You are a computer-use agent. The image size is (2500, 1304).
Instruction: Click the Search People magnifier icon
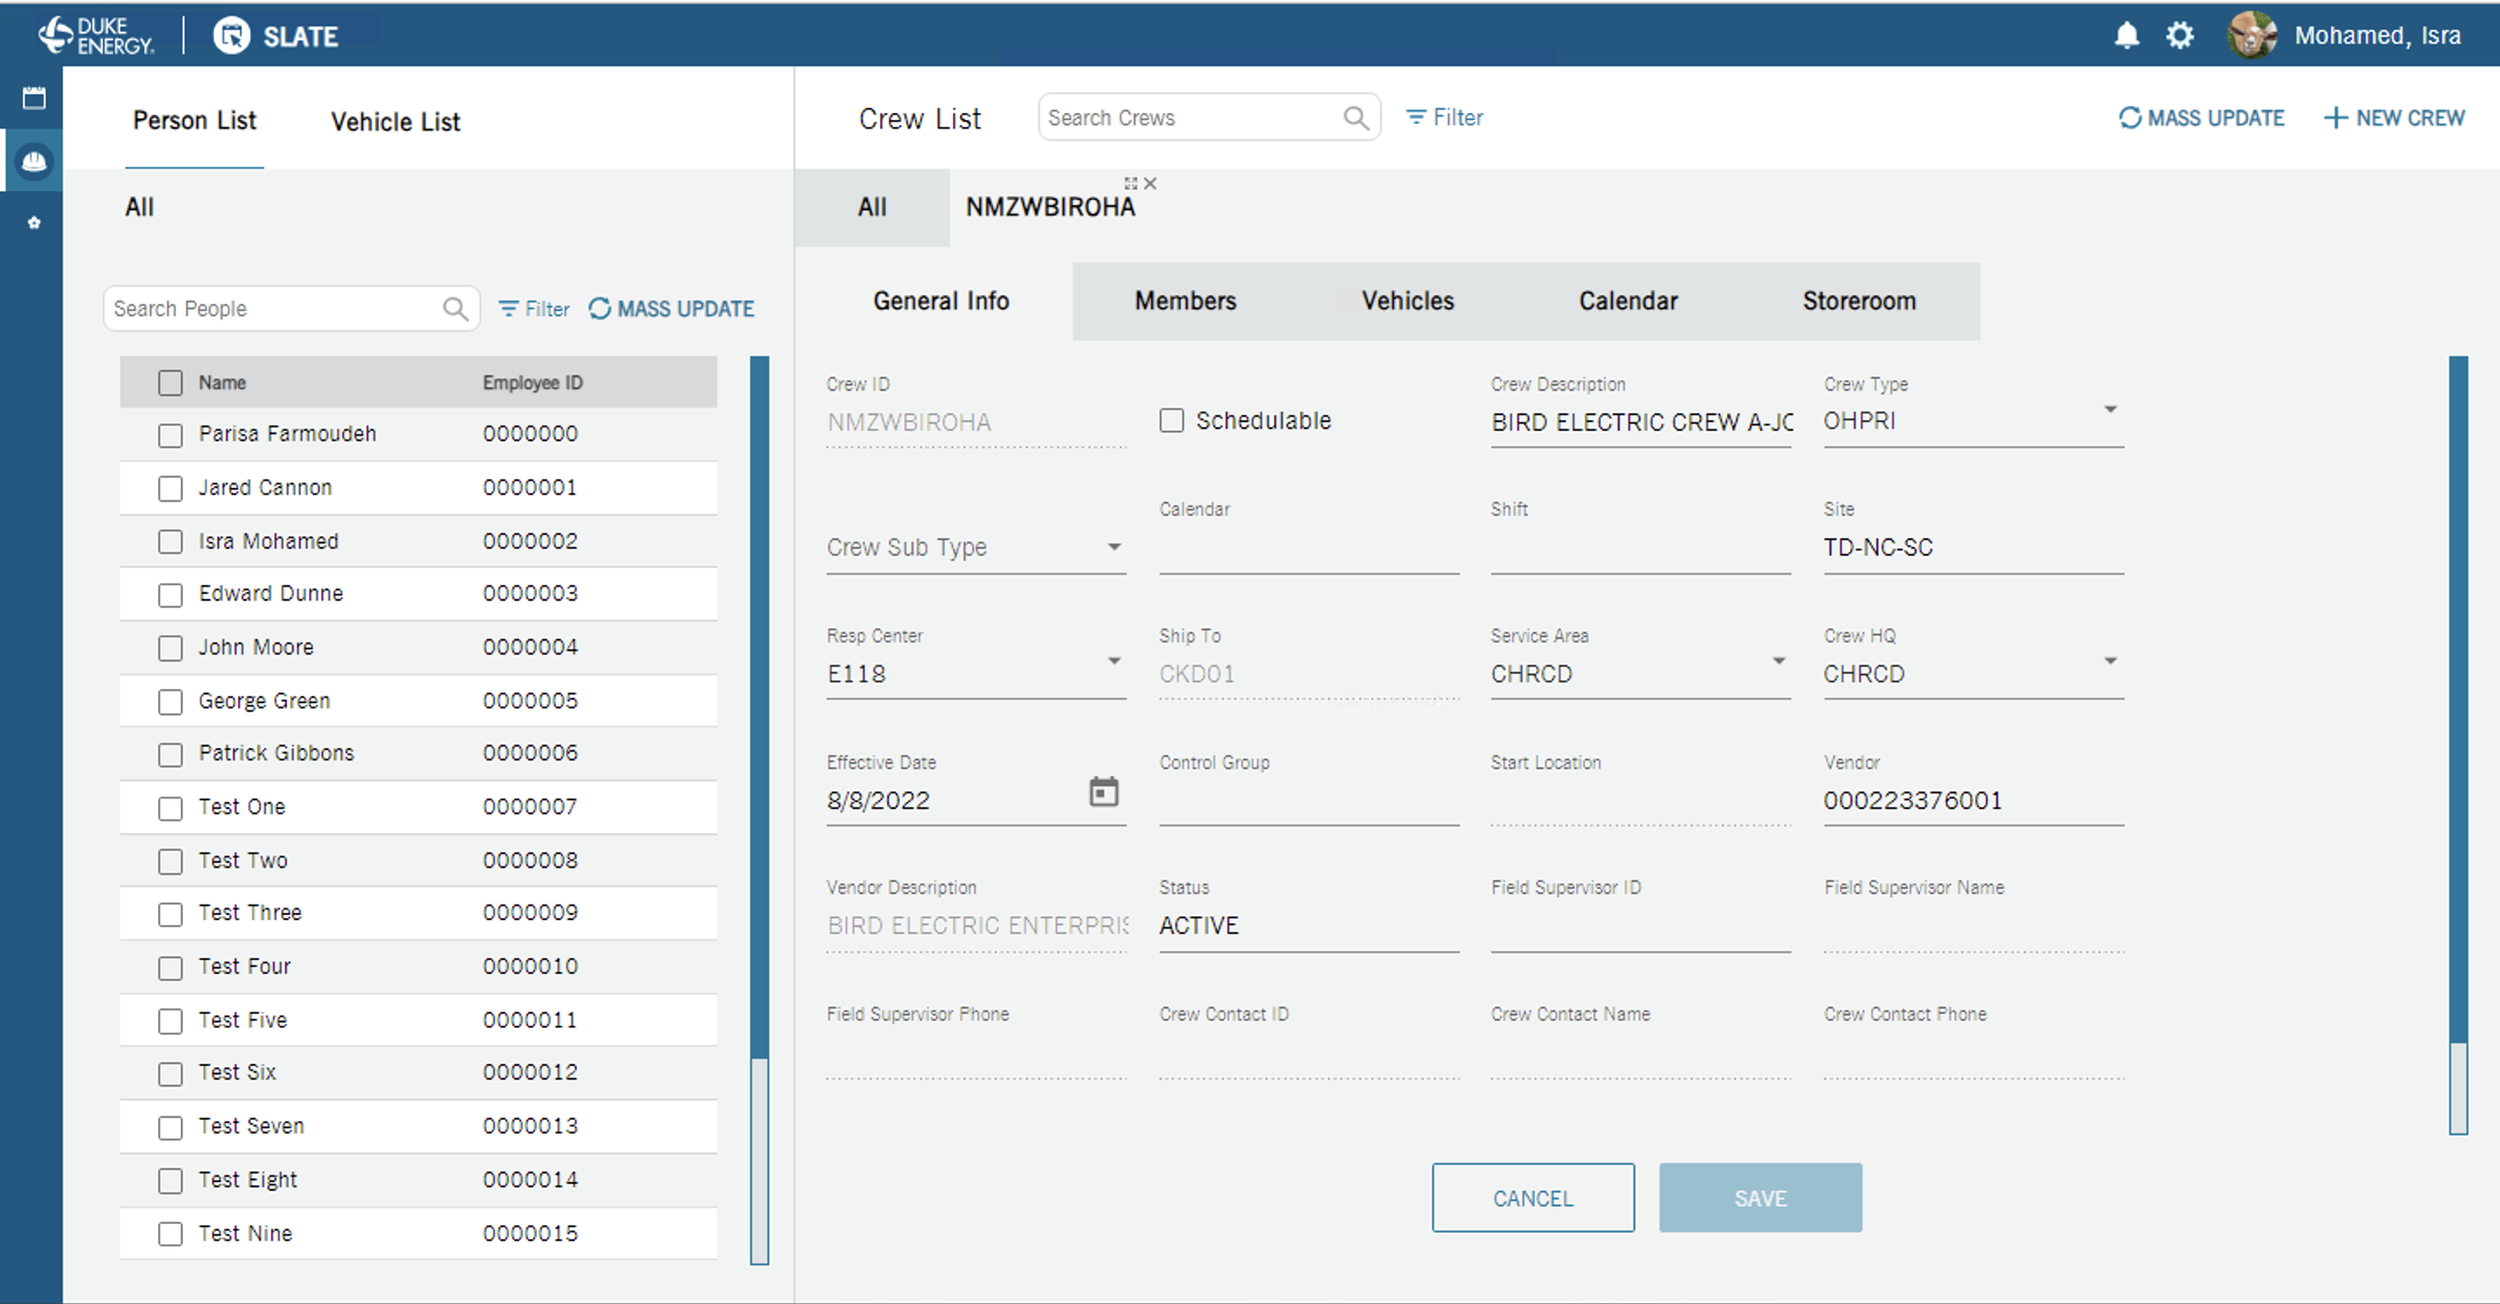tap(455, 309)
